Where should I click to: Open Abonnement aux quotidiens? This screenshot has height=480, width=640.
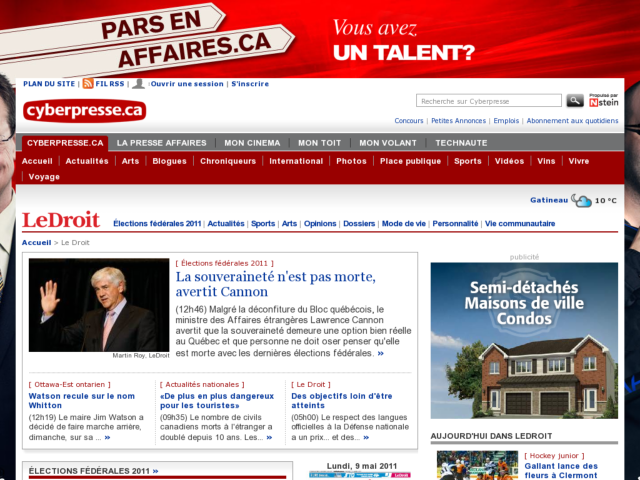[572, 121]
